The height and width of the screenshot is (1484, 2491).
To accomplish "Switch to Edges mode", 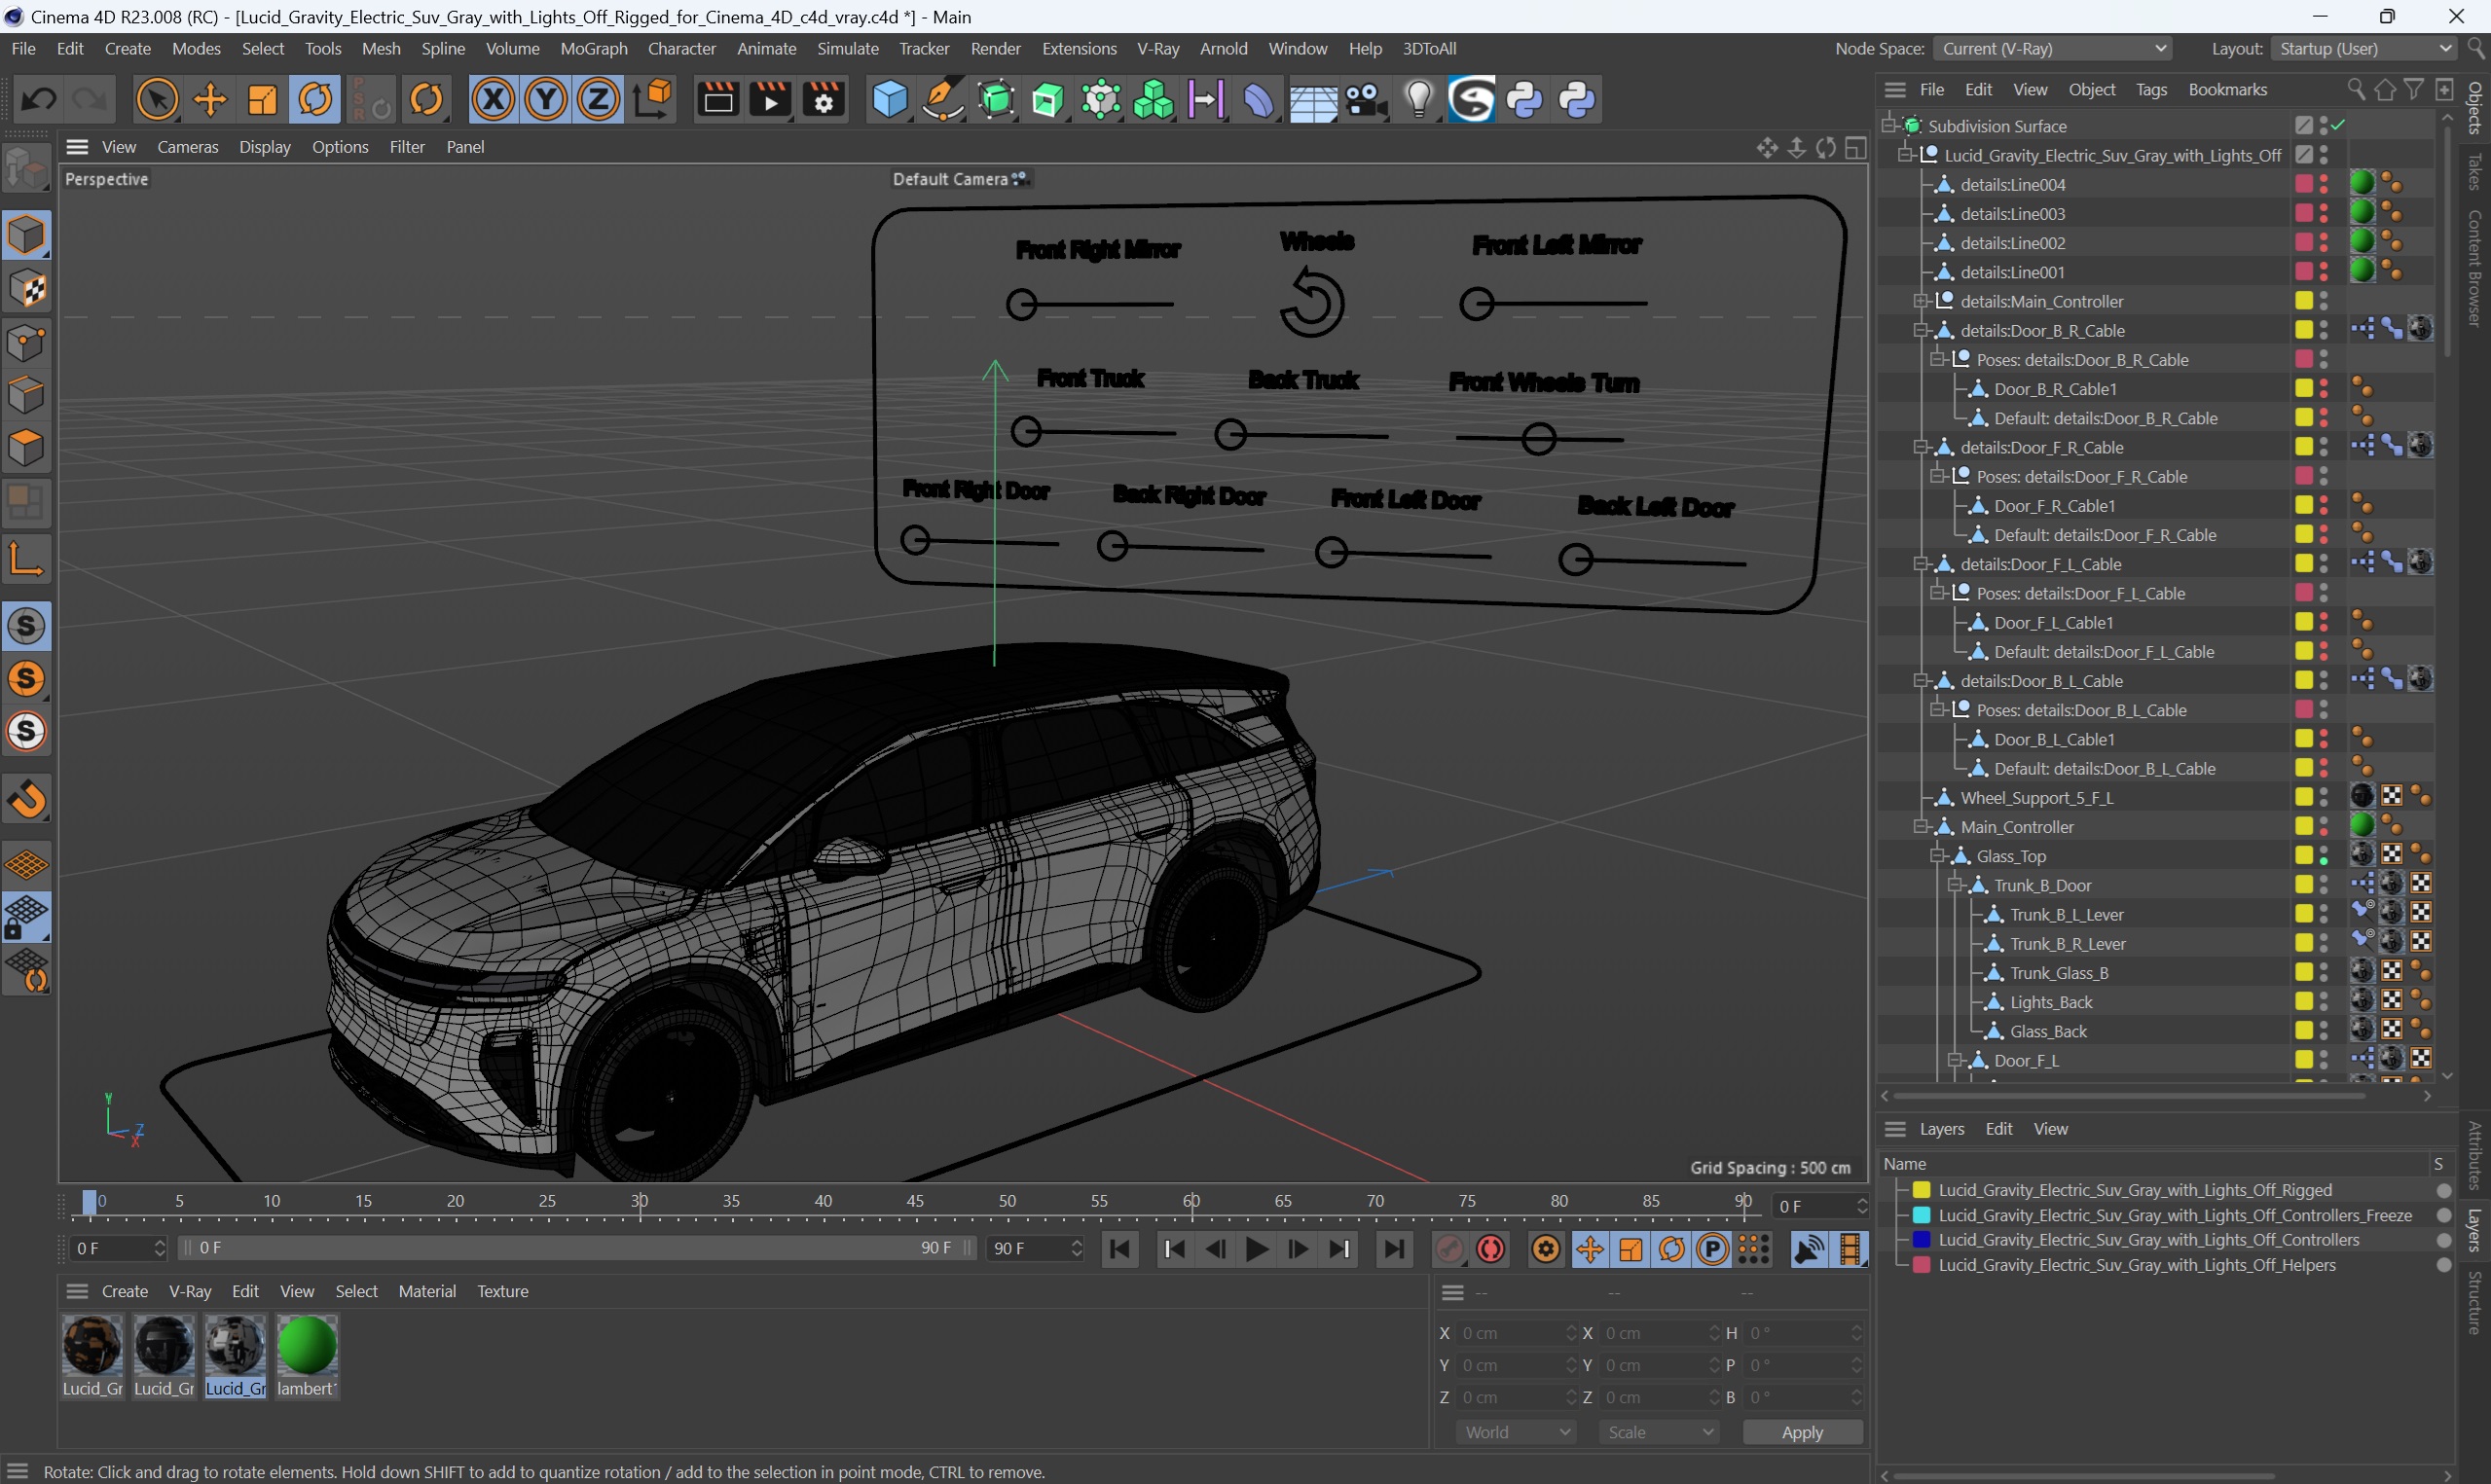I will click(x=27, y=396).
